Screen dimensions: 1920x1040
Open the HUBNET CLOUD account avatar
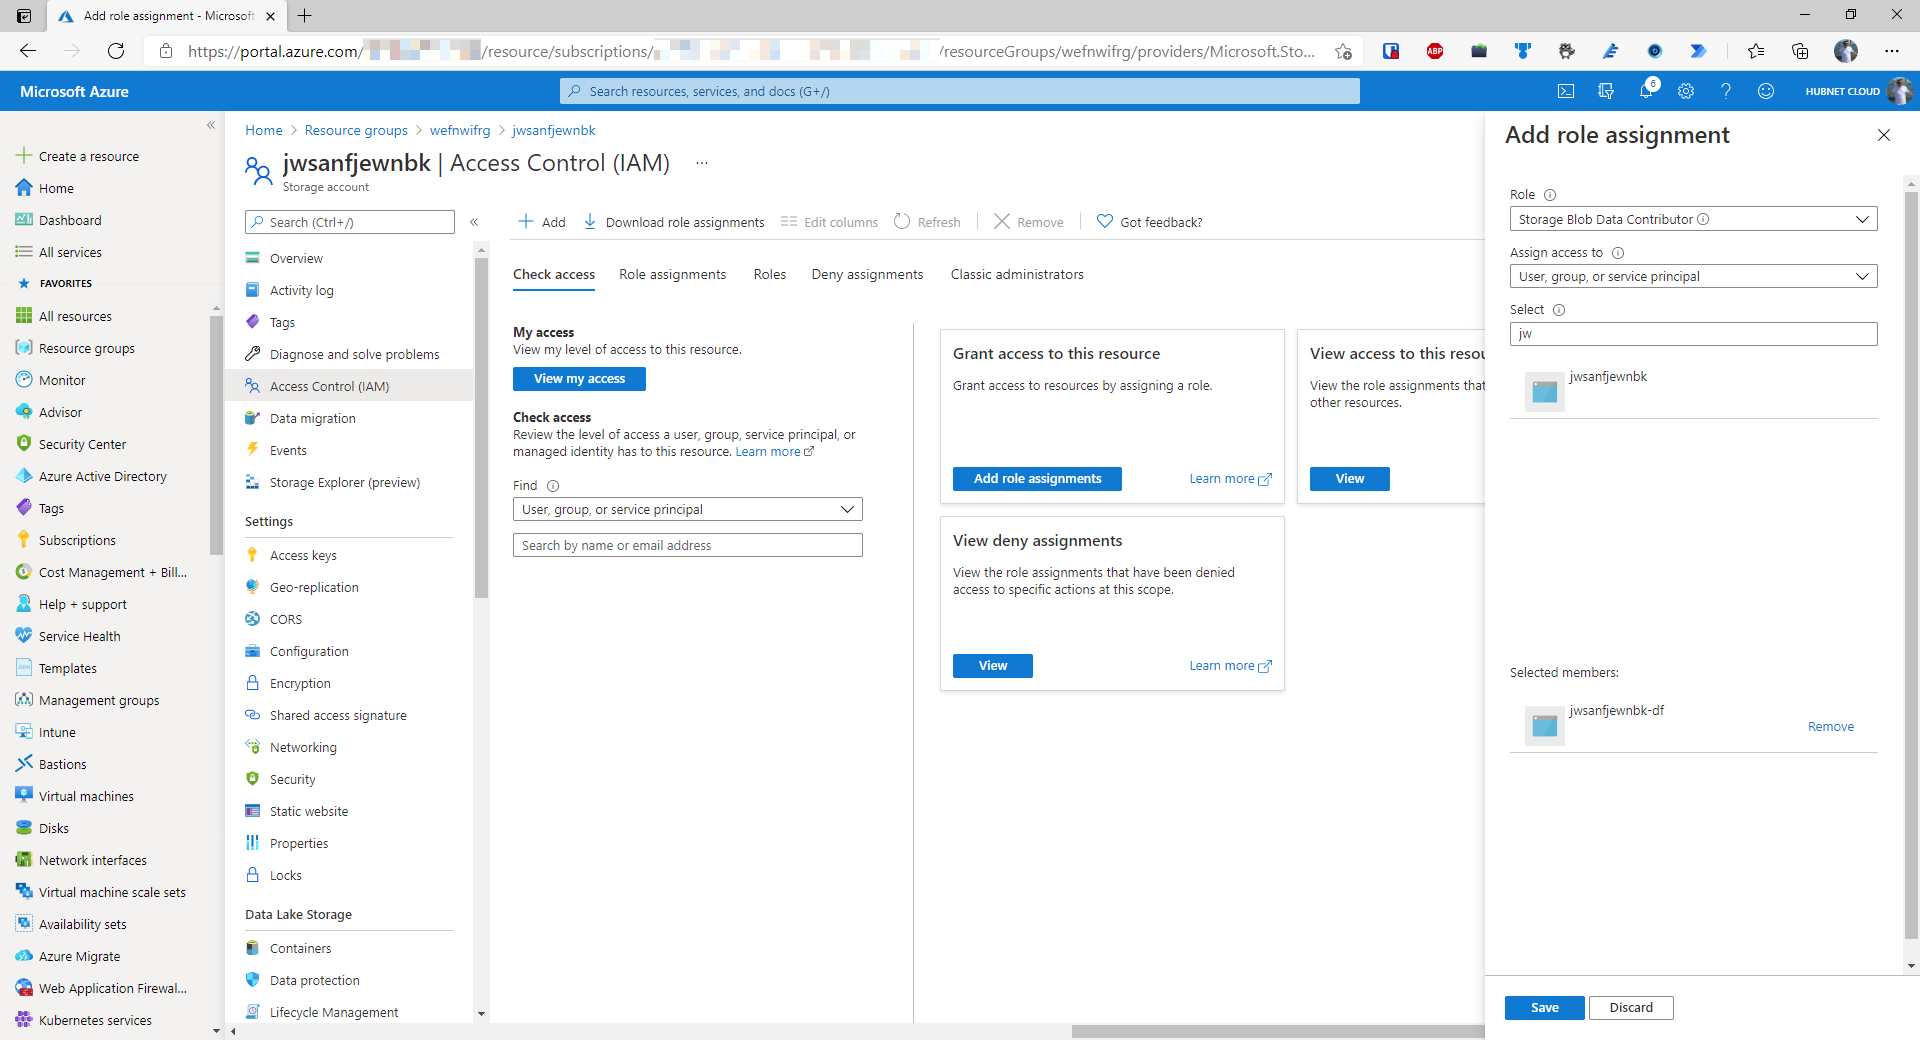click(x=1899, y=91)
